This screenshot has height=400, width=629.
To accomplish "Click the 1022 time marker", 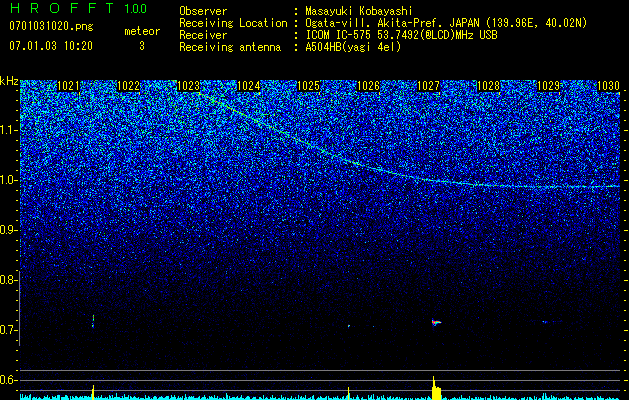I will (128, 86).
